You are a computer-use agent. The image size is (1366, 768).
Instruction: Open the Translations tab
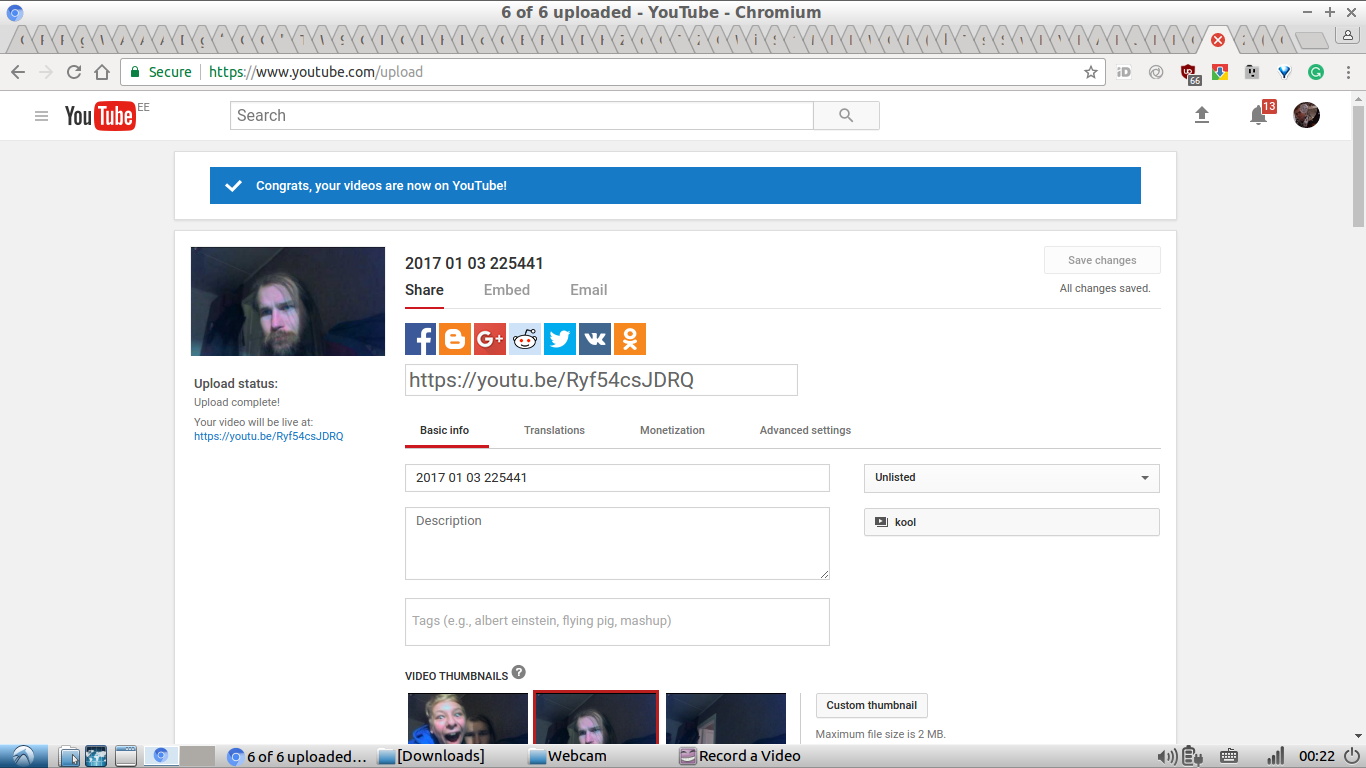tap(554, 430)
